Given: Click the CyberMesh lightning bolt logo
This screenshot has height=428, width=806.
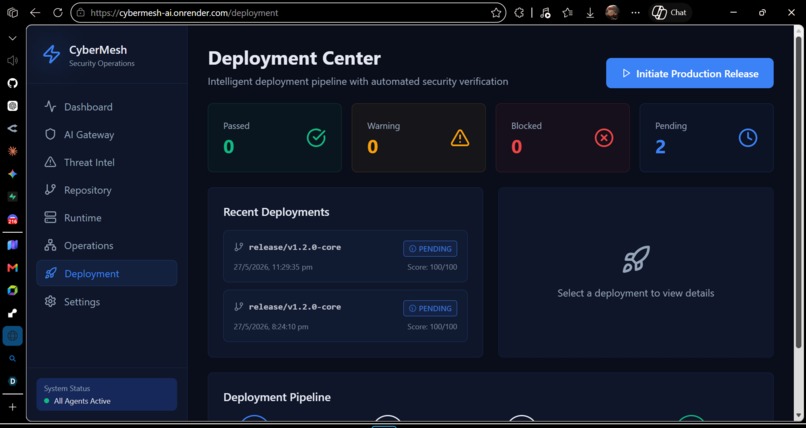Looking at the screenshot, I should click(51, 54).
